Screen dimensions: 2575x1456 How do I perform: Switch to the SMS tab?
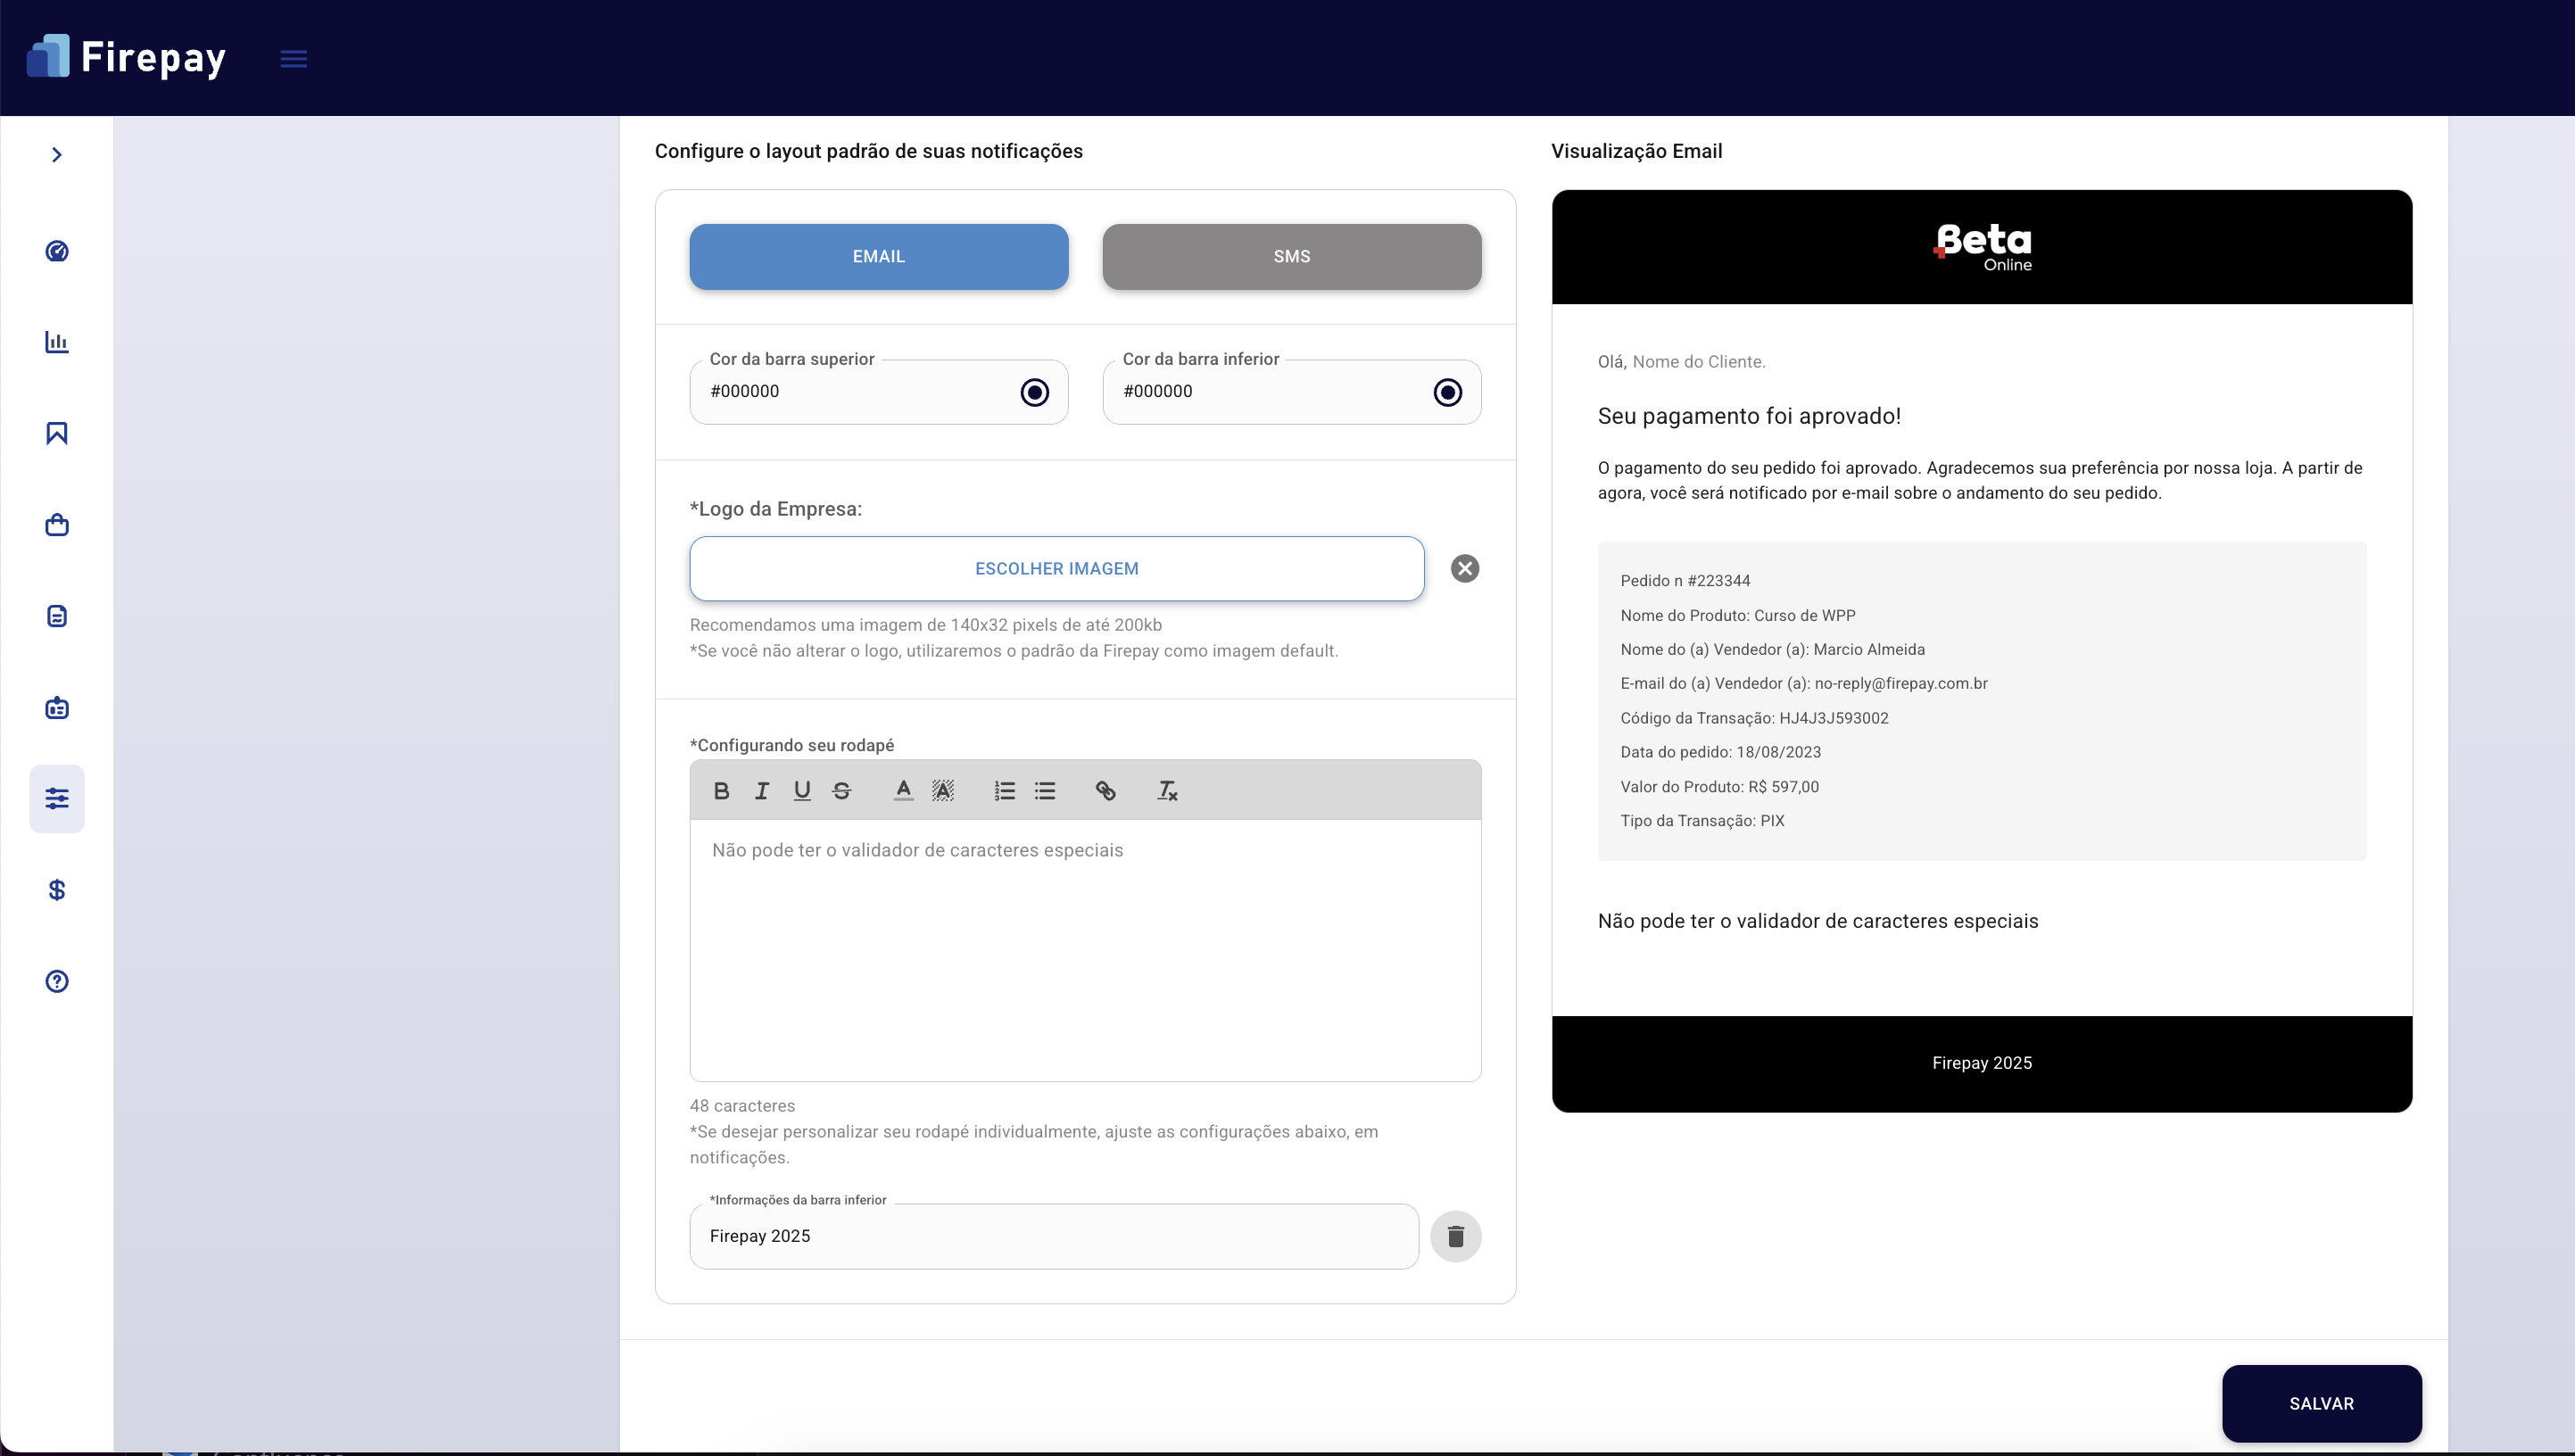(x=1292, y=257)
